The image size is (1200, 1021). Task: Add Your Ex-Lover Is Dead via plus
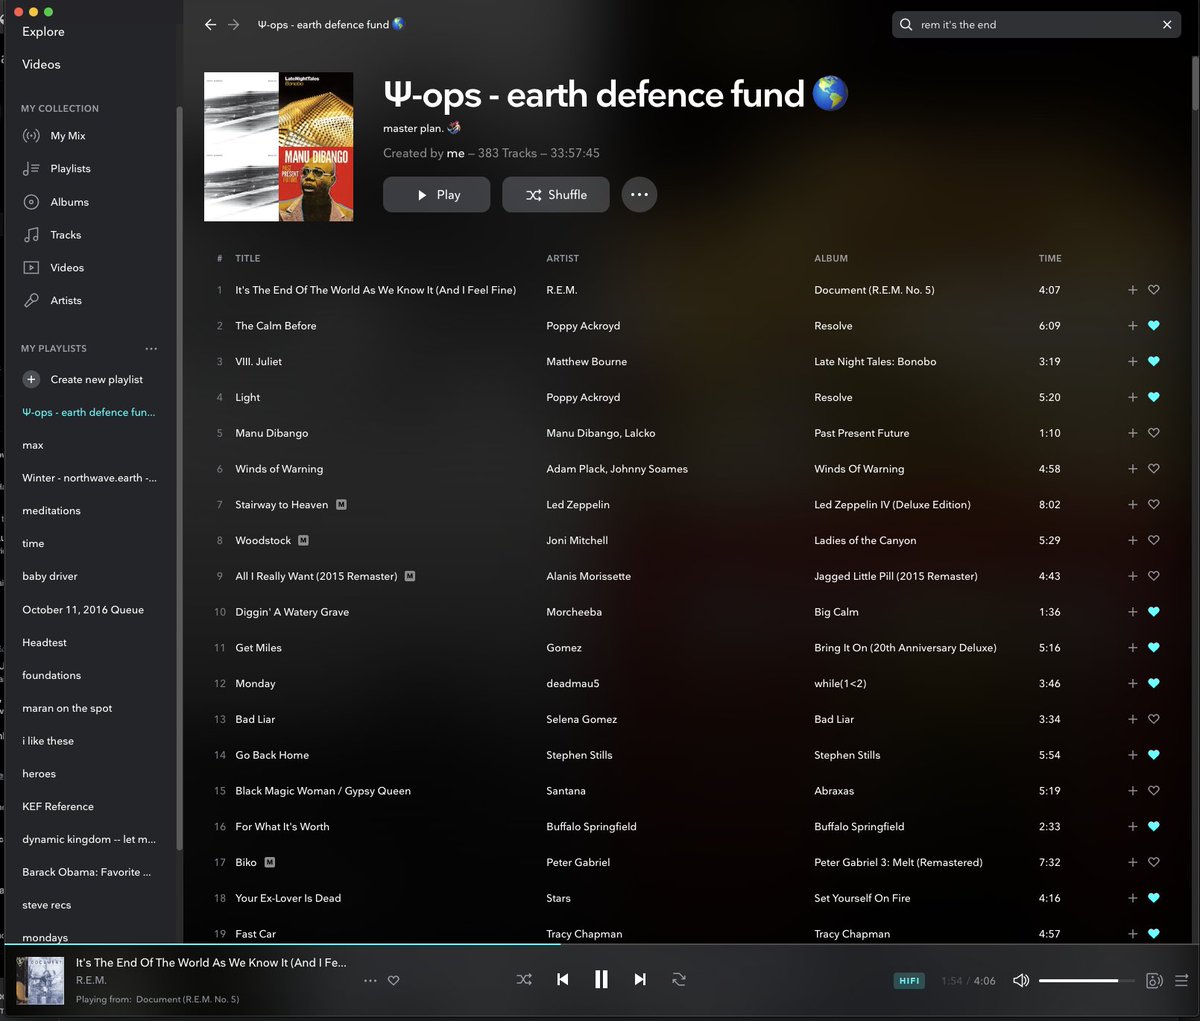pos(1132,898)
